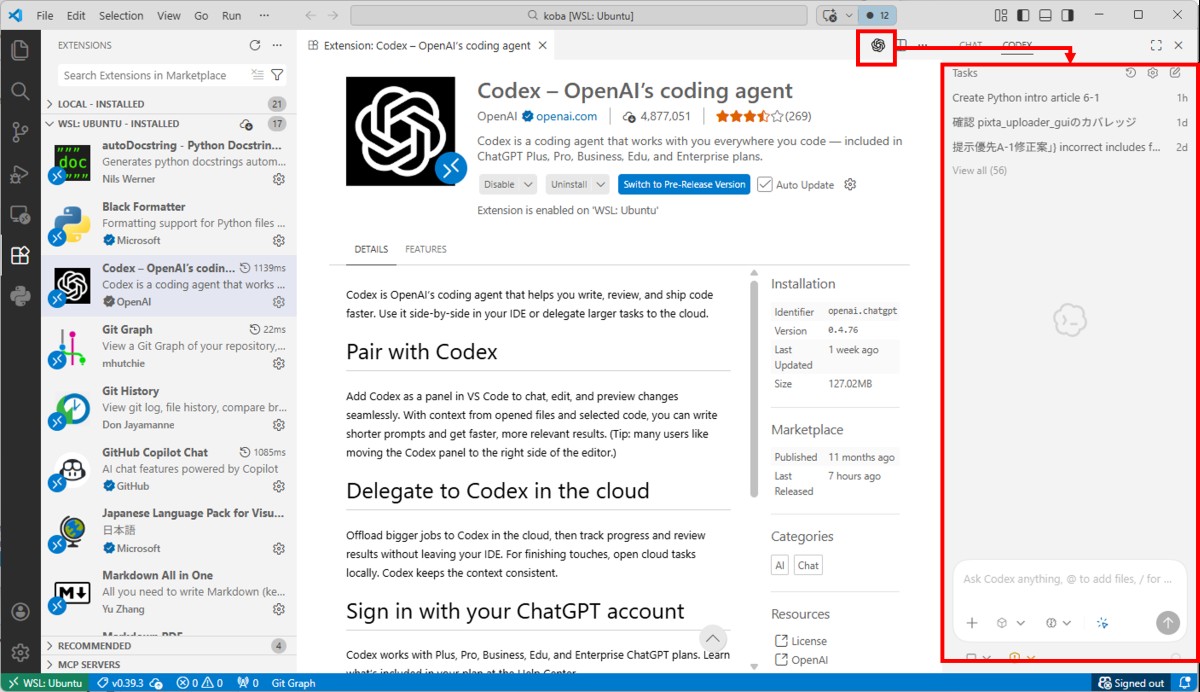Screen dimensions: 1200x692
Task: Toggle primary sidebar layout button in title bar
Action: (1023, 15)
